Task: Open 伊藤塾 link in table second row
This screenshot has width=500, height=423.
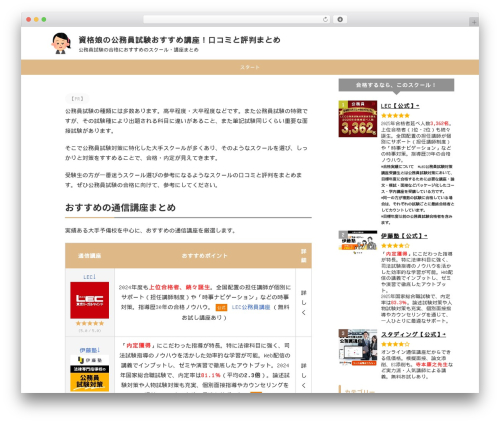Action: 89,350
